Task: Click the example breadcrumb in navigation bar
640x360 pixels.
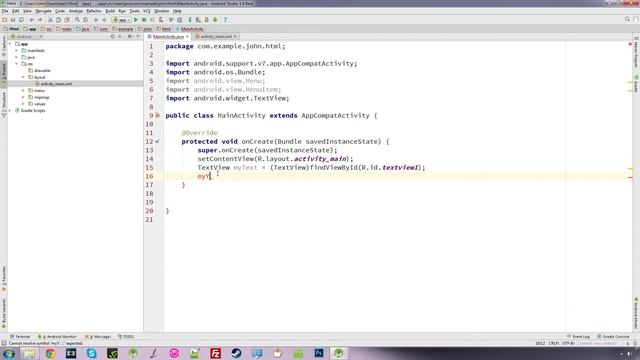Action: coord(123,29)
